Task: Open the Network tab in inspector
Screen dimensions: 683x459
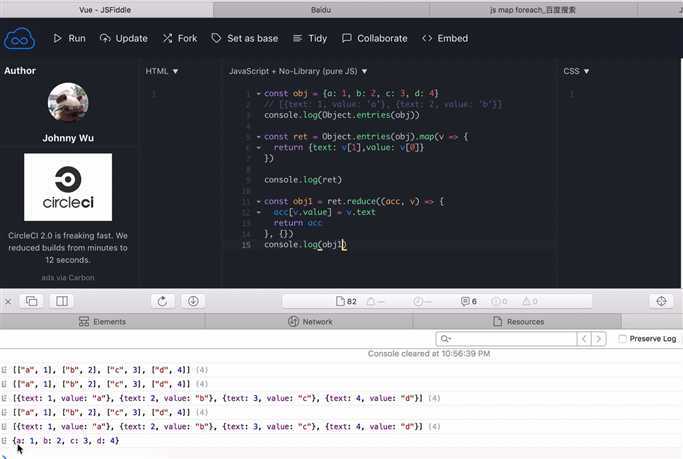Action: 310,322
